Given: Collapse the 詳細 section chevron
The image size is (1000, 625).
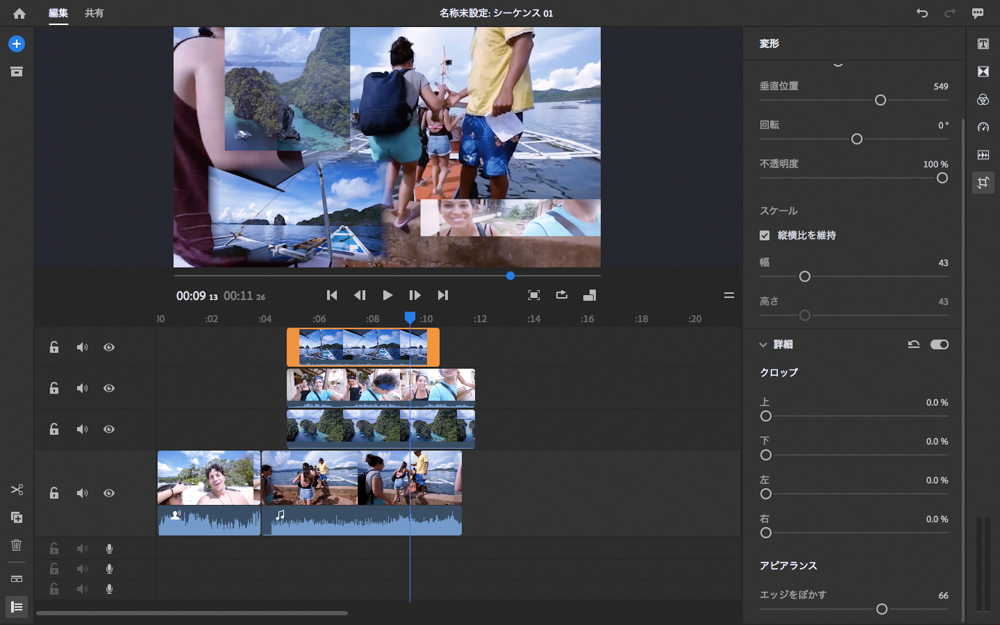Looking at the screenshot, I should click(763, 344).
